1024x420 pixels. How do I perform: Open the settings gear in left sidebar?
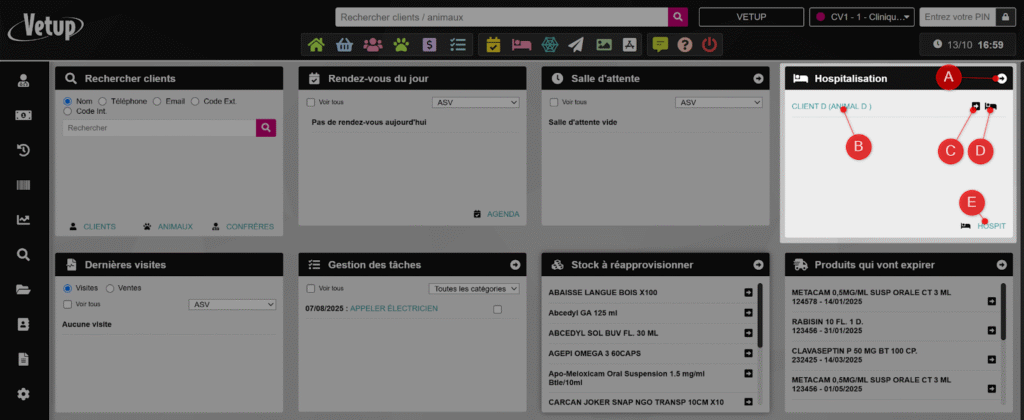[23, 394]
